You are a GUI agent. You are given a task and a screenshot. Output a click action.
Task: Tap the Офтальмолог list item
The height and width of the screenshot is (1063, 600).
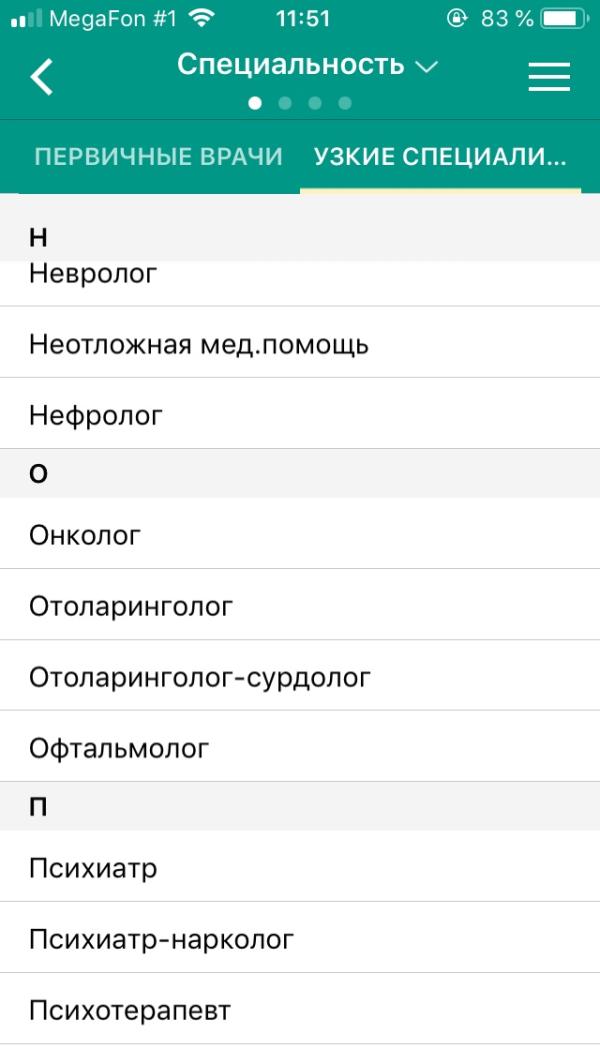(x=300, y=746)
